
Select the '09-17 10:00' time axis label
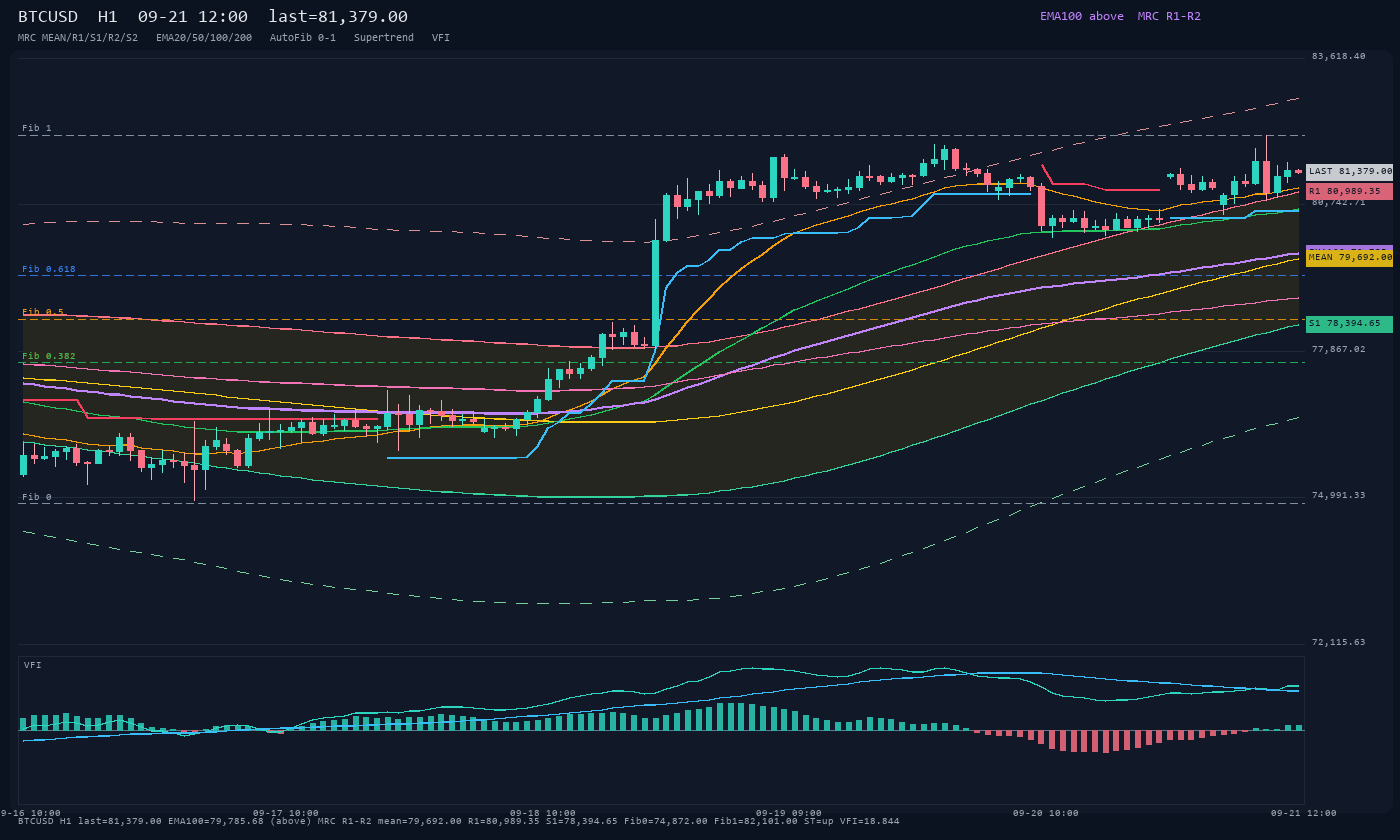286,813
